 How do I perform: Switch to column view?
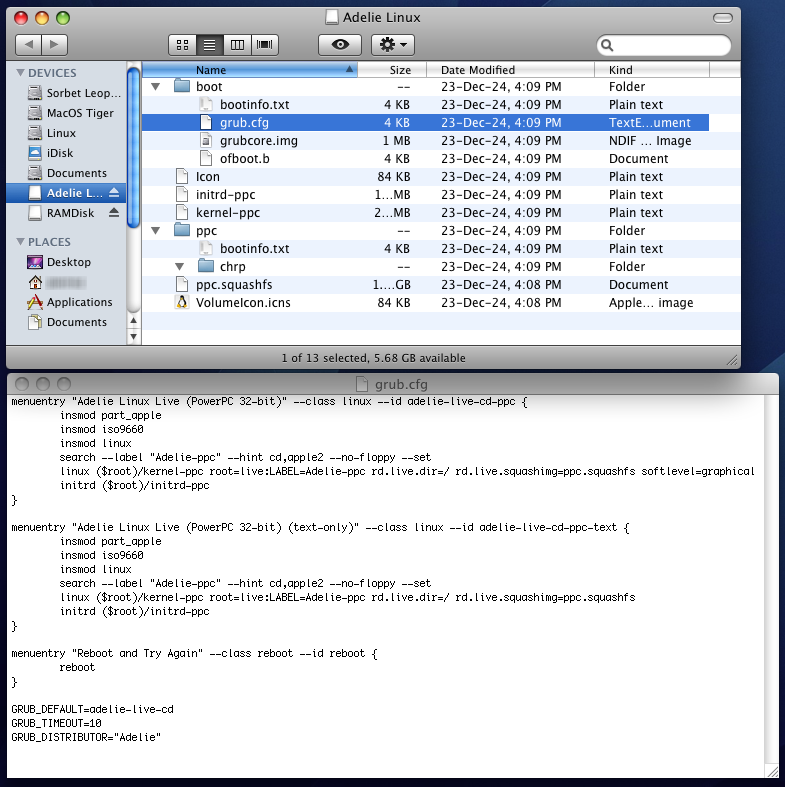237,45
